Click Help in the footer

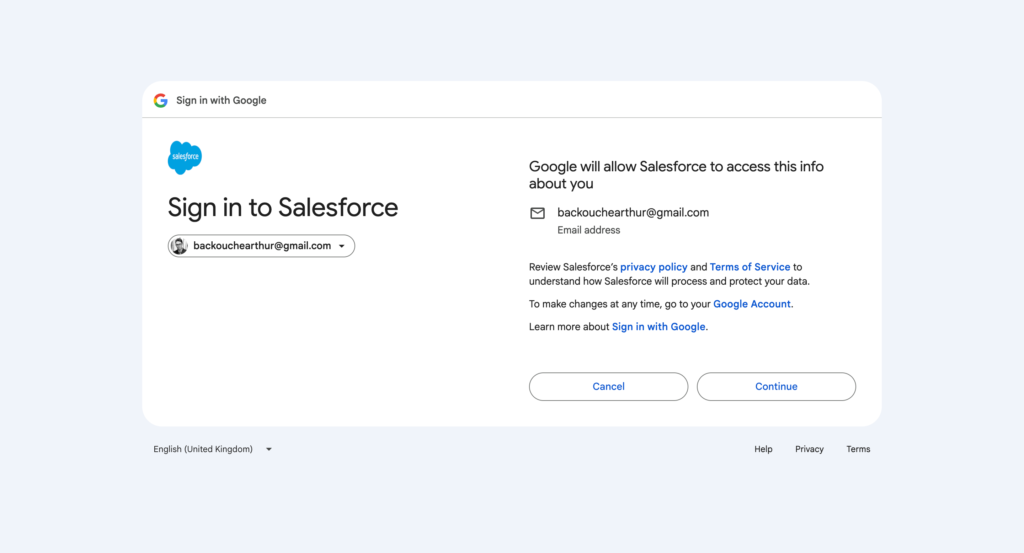(763, 449)
